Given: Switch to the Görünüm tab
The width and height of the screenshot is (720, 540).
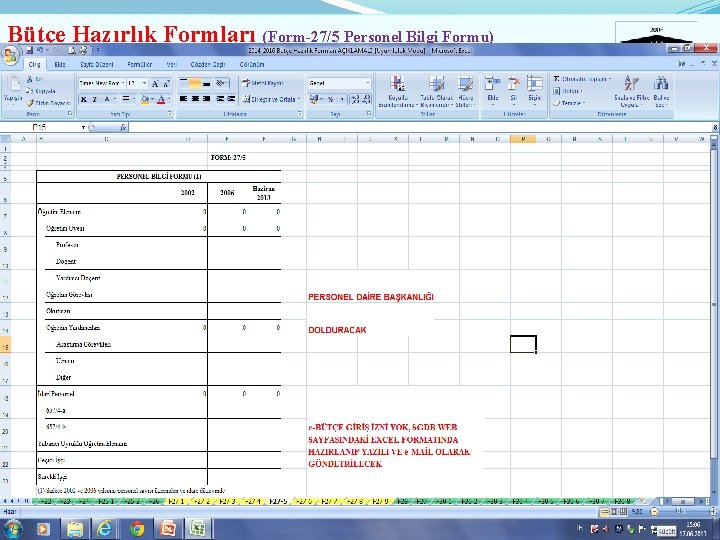Looking at the screenshot, I should tap(252, 64).
